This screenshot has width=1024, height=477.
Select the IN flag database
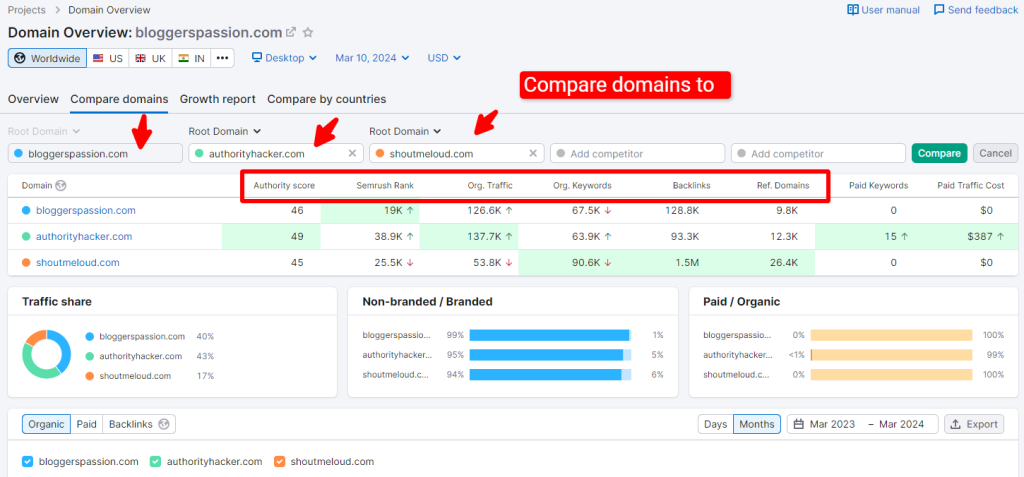(x=191, y=58)
